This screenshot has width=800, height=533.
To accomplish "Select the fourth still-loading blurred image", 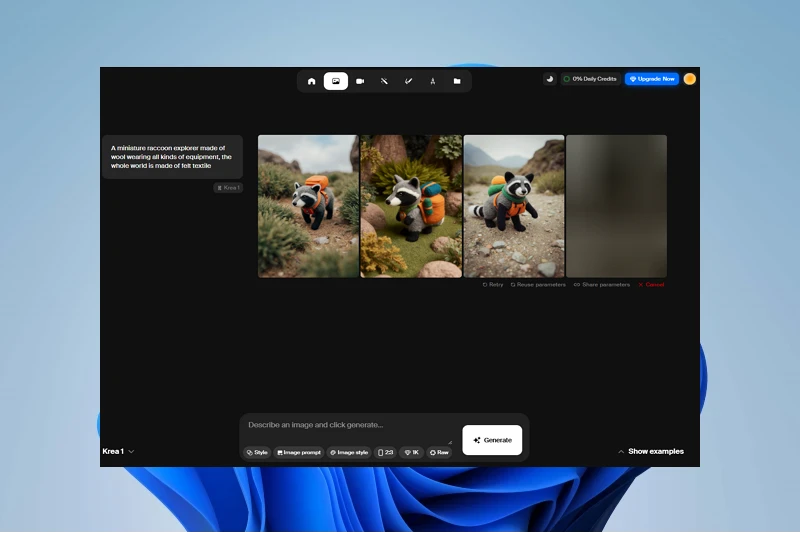I will pos(616,206).
